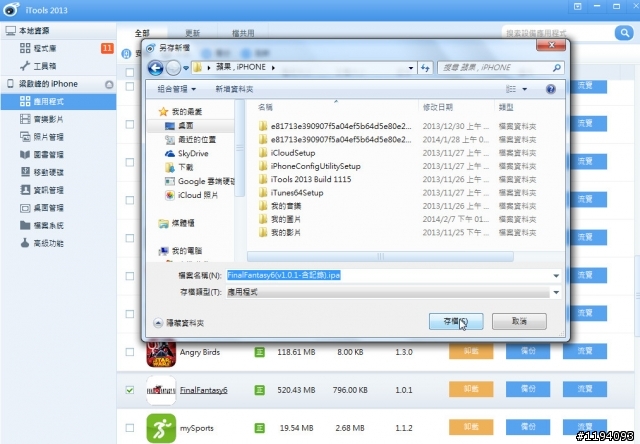Click the mySports app icon
Viewport: 640px width, 444px height.
tap(161, 428)
